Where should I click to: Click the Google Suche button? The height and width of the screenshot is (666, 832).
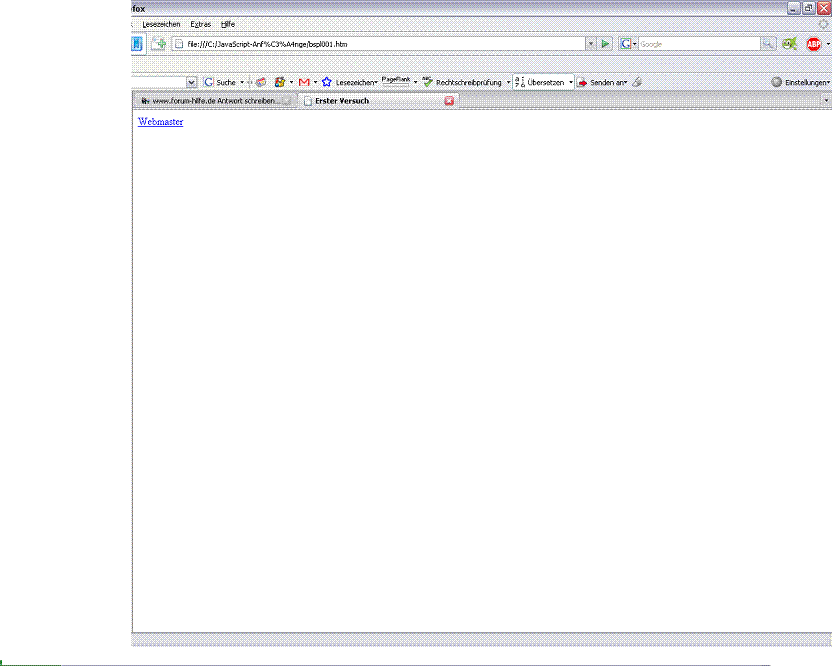[220, 82]
